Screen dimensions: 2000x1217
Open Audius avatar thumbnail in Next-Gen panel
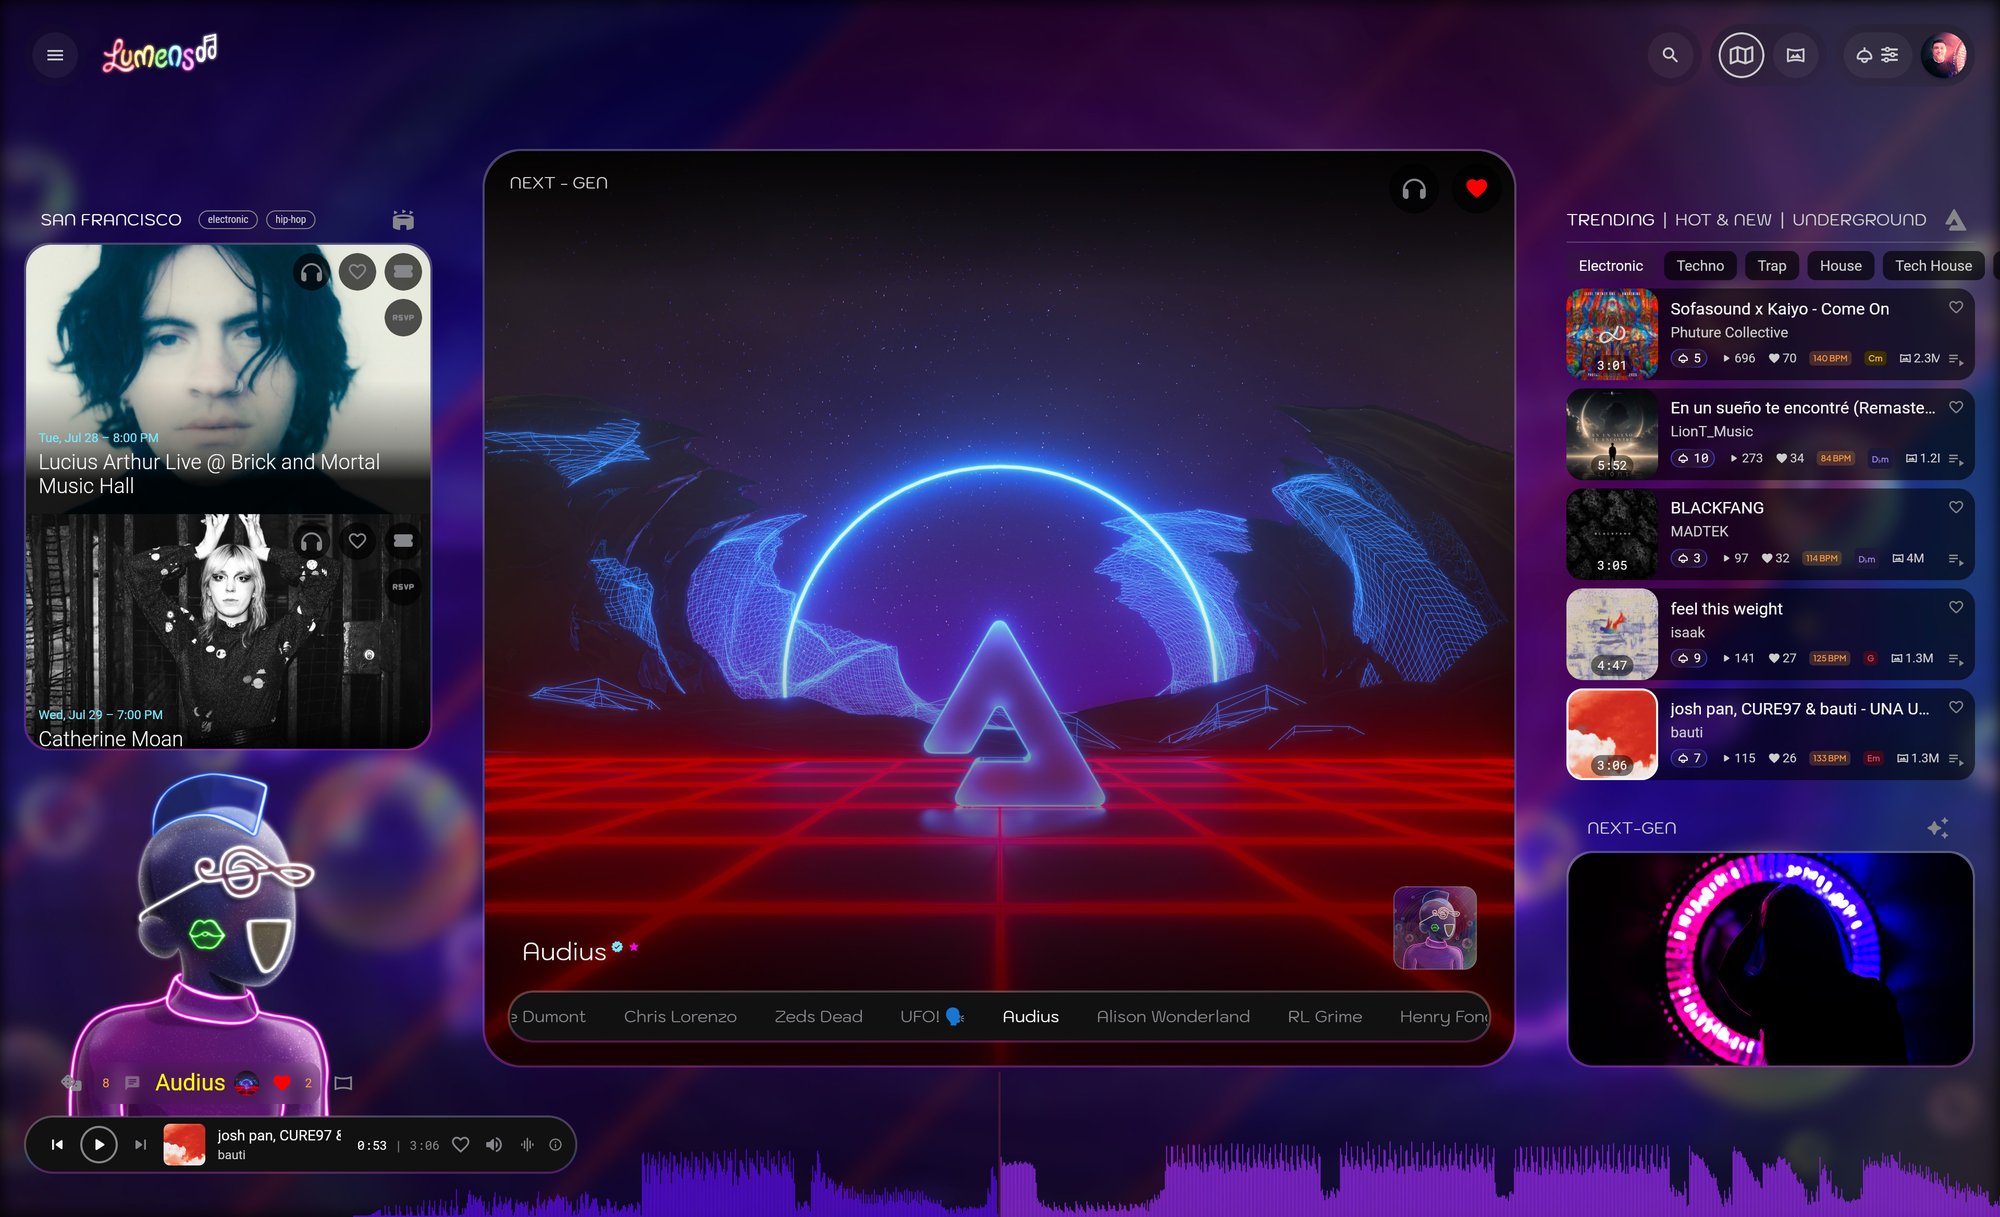[1435, 928]
